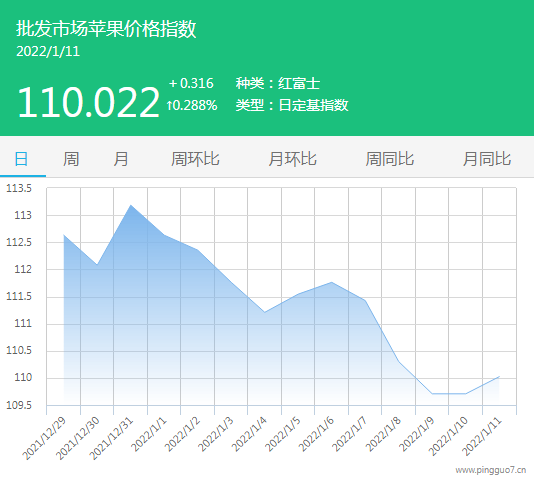Click the last data point 2022/1/11
The height and width of the screenshot is (482, 534).
(499, 376)
